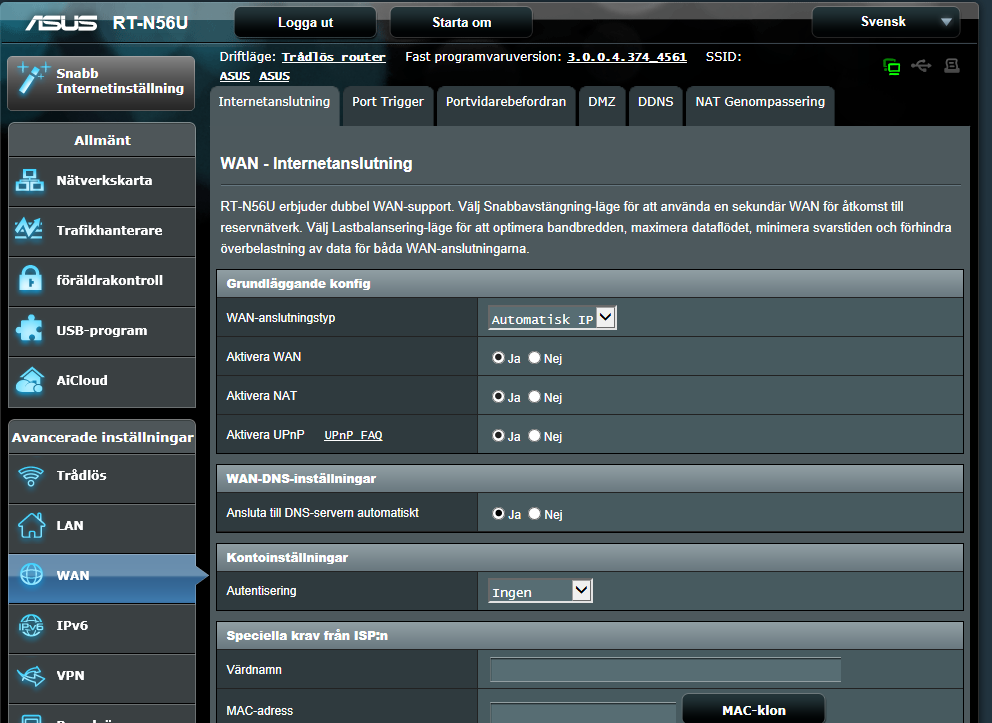Click the Trådlös wifi icon
The height and width of the screenshot is (723, 992).
pos(30,476)
